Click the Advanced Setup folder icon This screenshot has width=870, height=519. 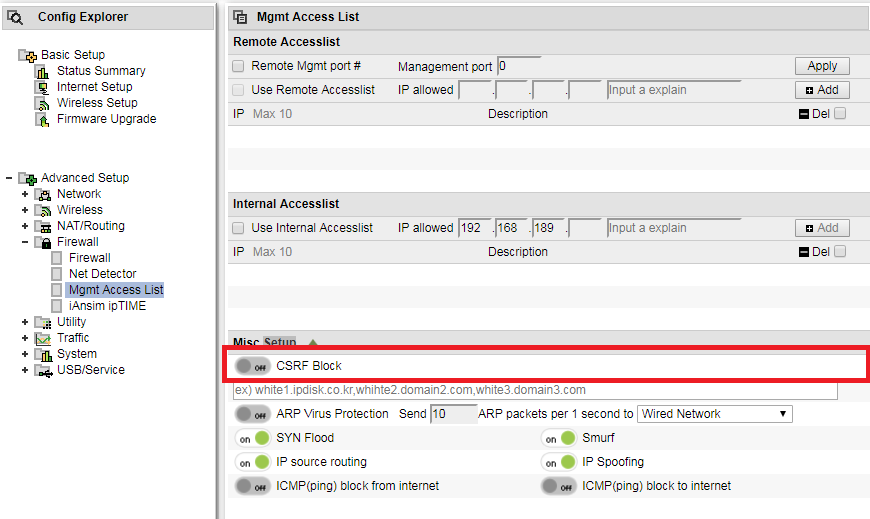point(28,178)
